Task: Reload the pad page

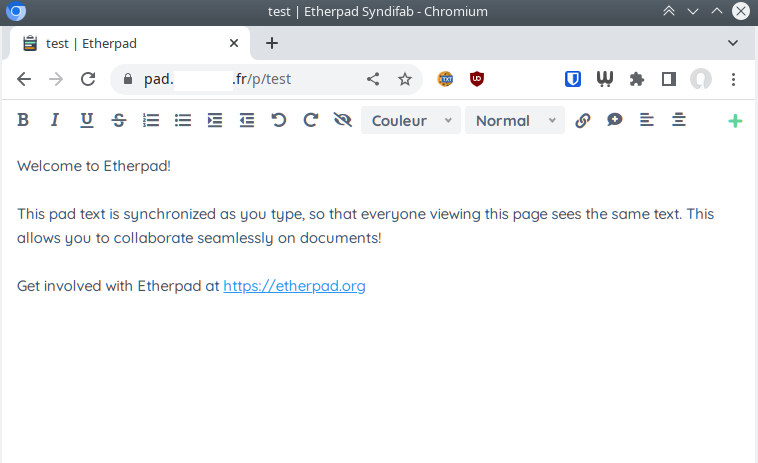Action: click(x=88, y=79)
